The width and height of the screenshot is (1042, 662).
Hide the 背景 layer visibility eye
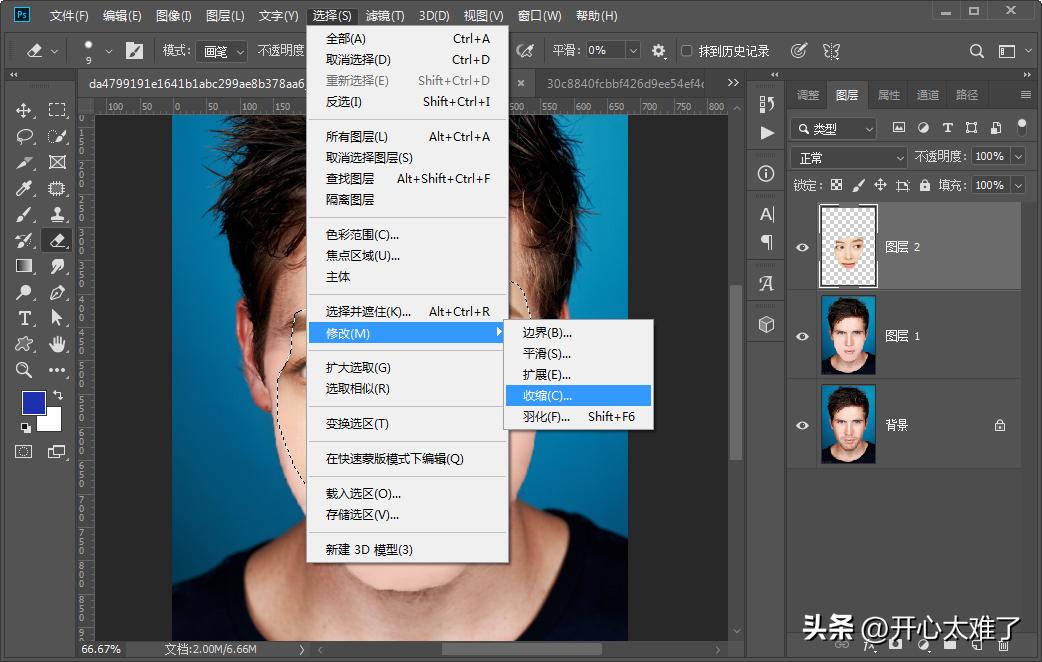click(x=801, y=424)
